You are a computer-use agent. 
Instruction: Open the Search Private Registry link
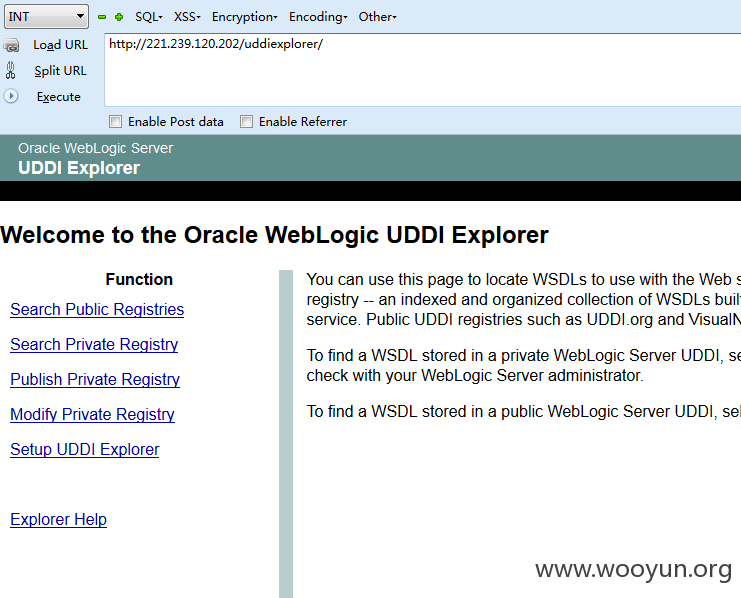pyautogui.click(x=94, y=344)
